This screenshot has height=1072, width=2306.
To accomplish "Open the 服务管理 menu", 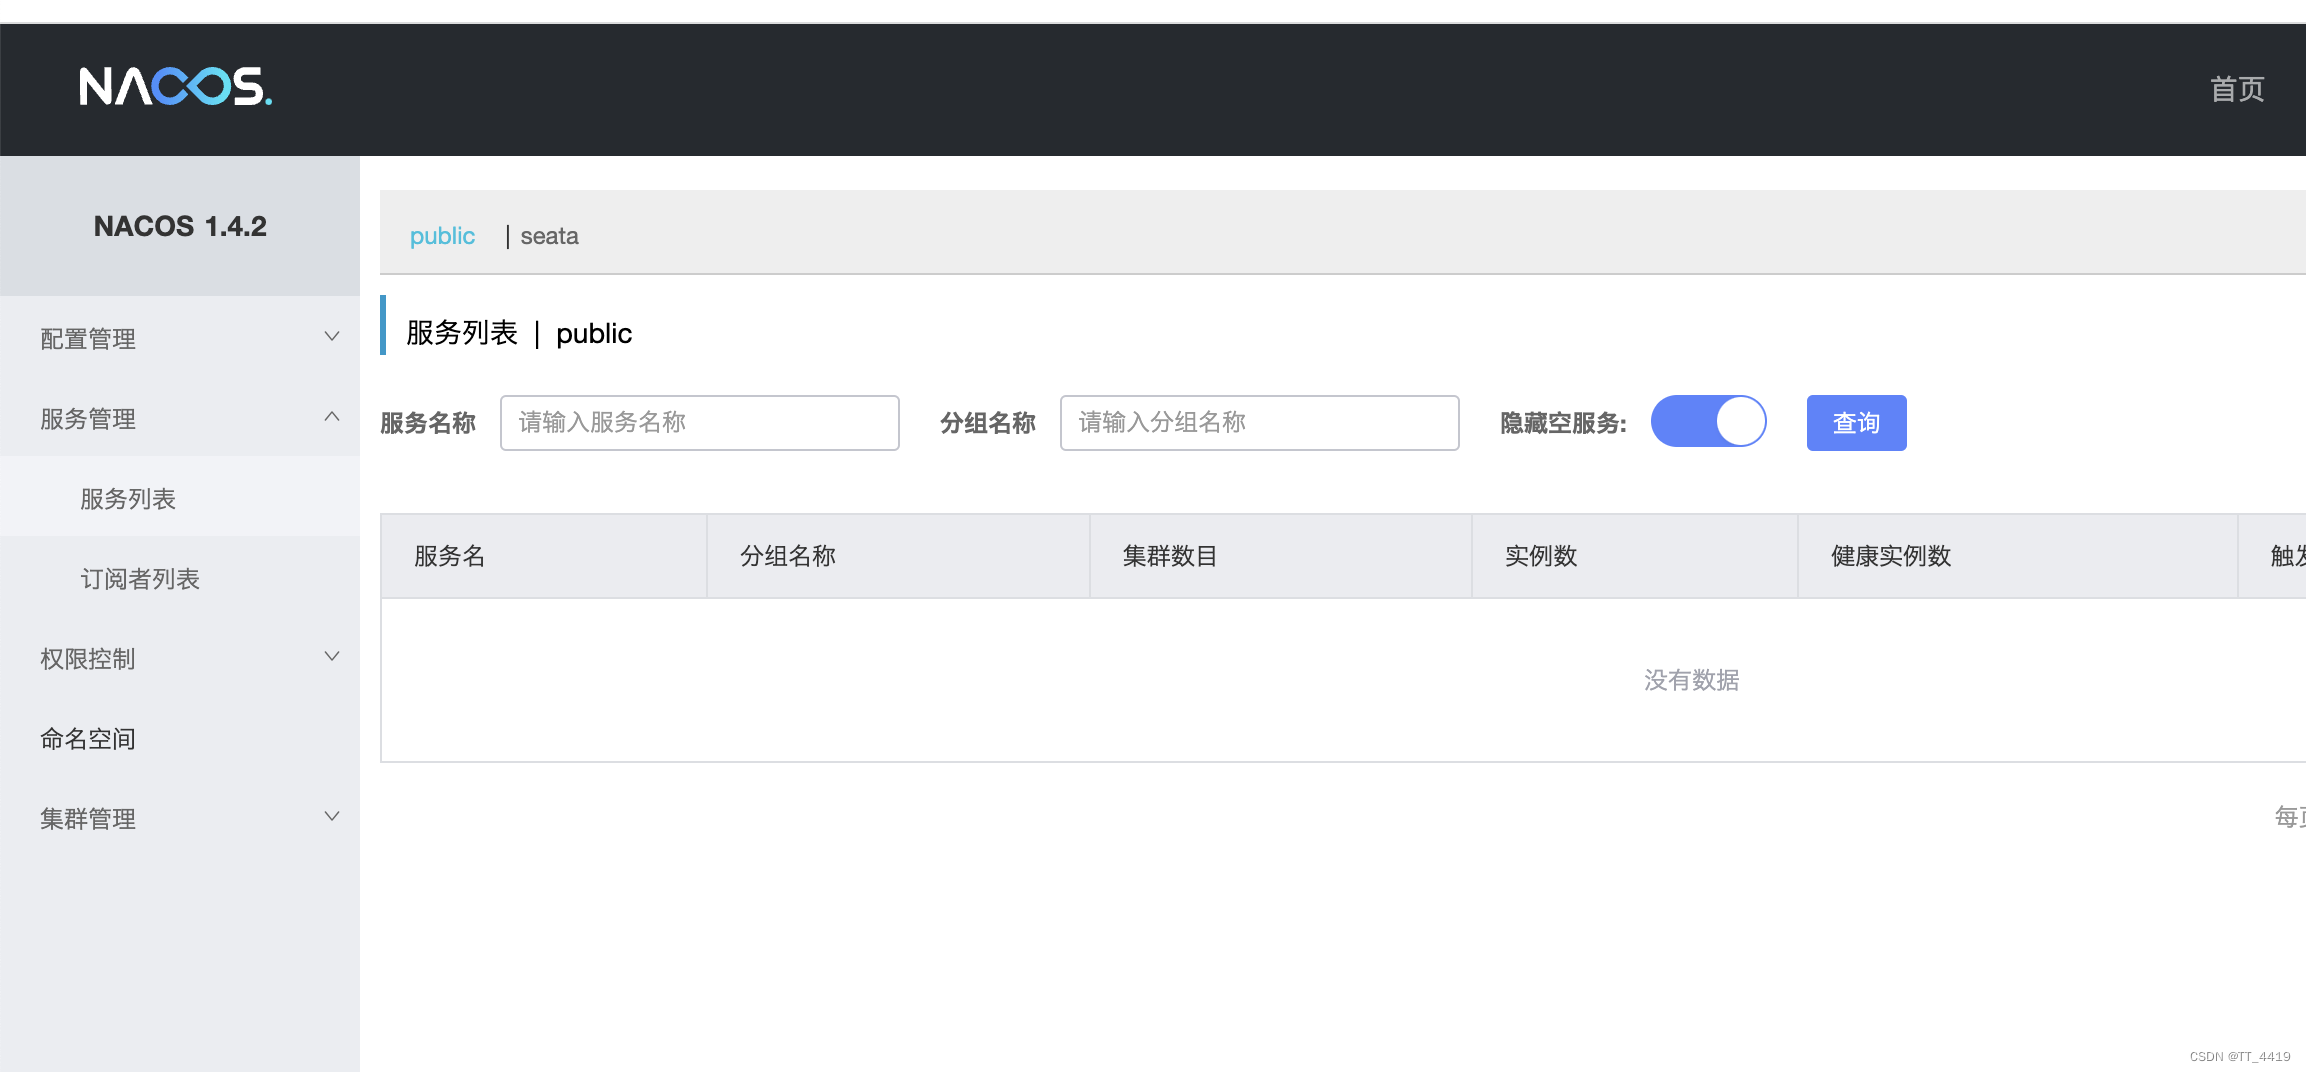I will click(x=180, y=418).
